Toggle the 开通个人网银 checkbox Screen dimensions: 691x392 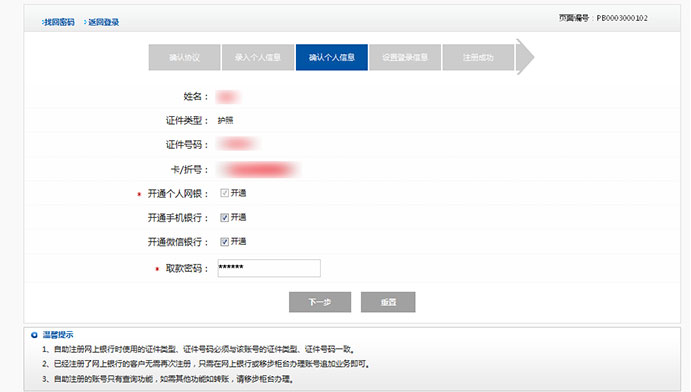pyautogui.click(x=224, y=193)
